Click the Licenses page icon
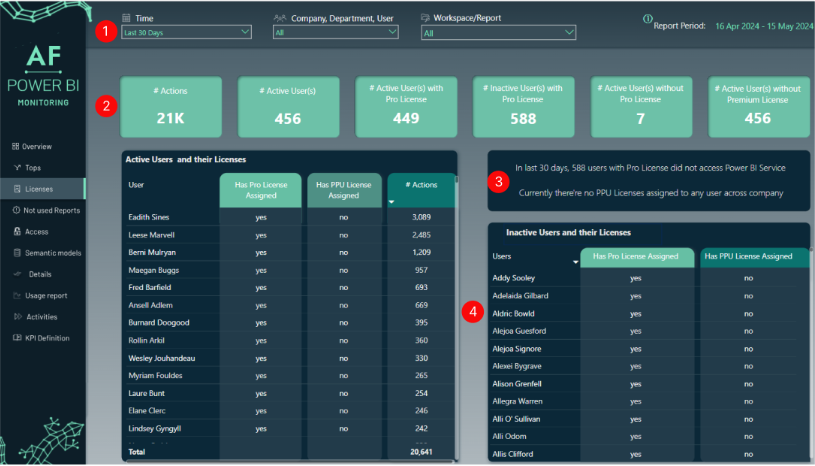Image resolution: width=815 pixels, height=466 pixels. [x=17, y=189]
